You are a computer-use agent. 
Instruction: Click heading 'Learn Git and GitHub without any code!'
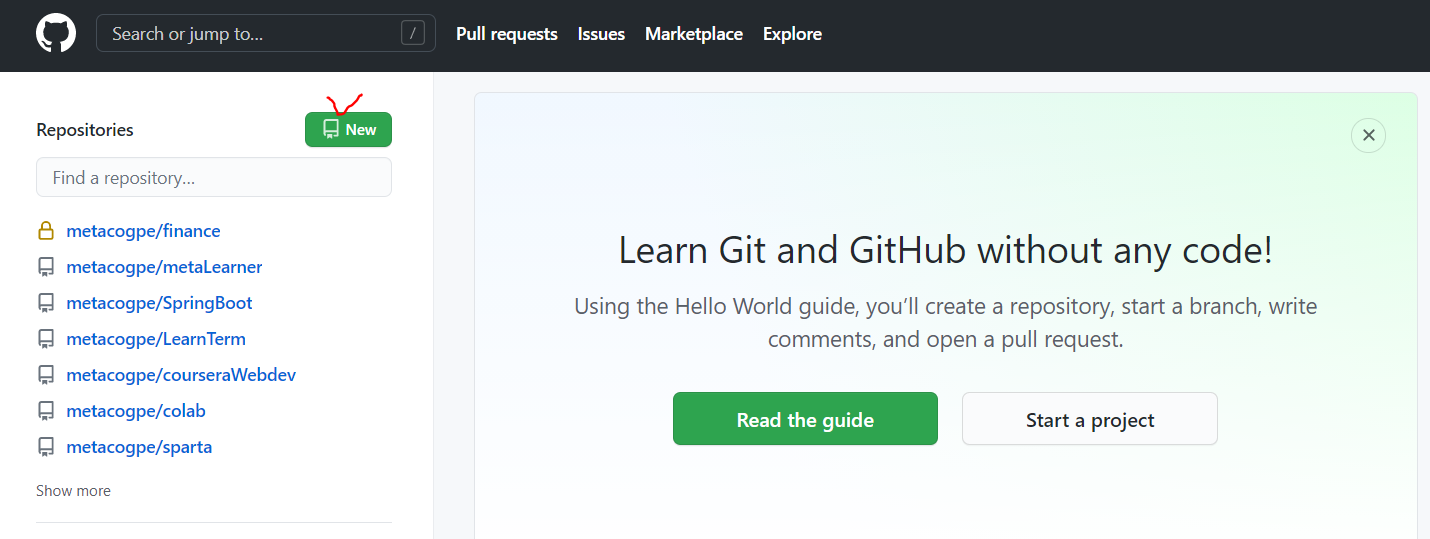click(x=946, y=250)
